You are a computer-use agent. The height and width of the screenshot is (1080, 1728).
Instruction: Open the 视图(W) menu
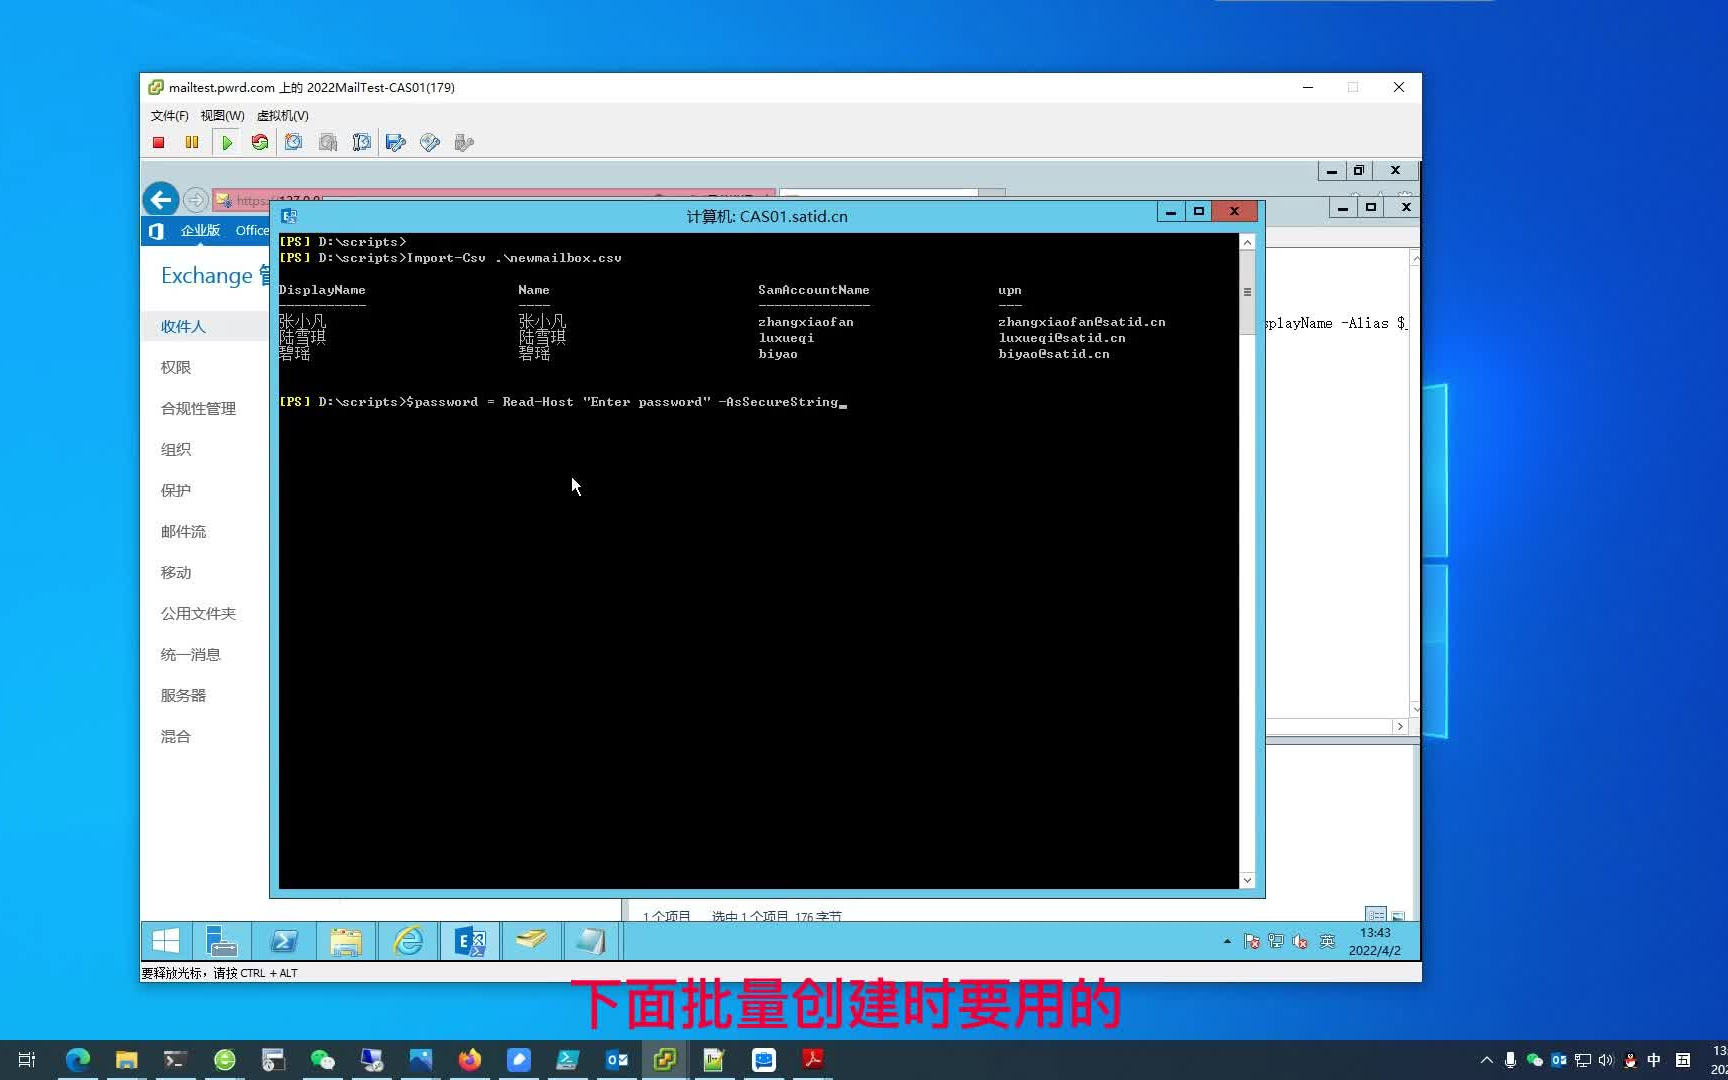click(222, 116)
